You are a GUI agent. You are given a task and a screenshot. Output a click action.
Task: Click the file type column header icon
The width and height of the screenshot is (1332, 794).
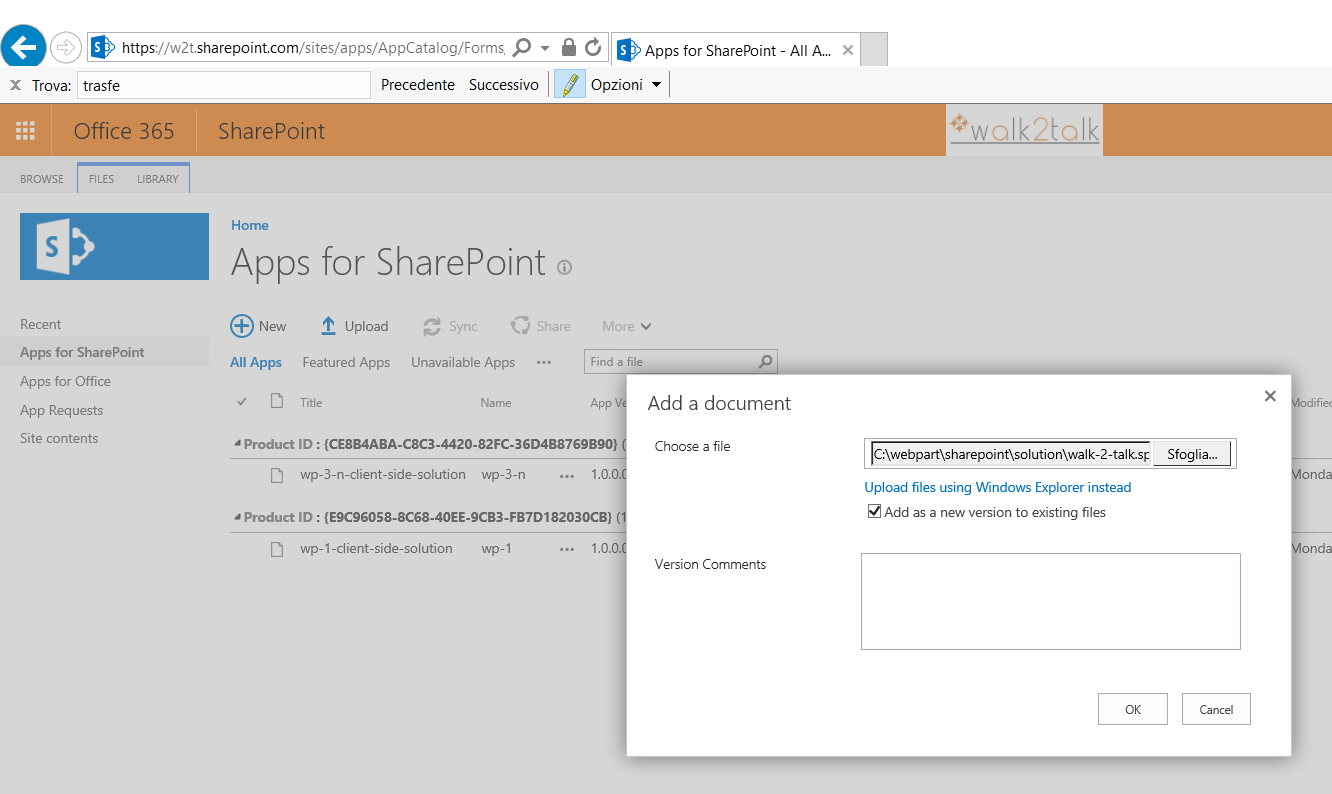277,401
